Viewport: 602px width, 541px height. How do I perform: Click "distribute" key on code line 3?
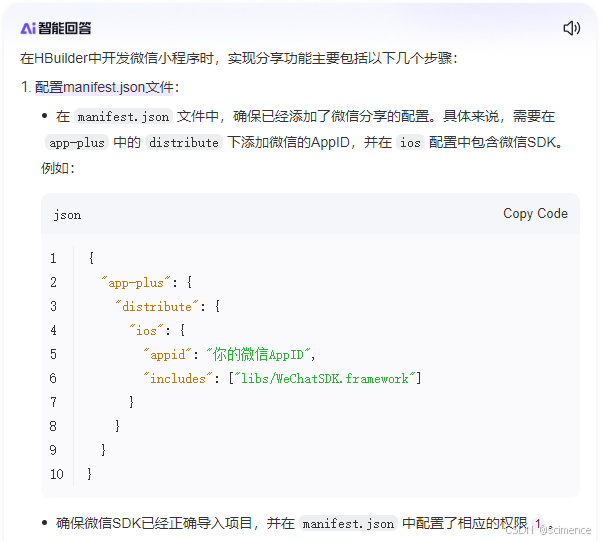pyautogui.click(x=157, y=306)
